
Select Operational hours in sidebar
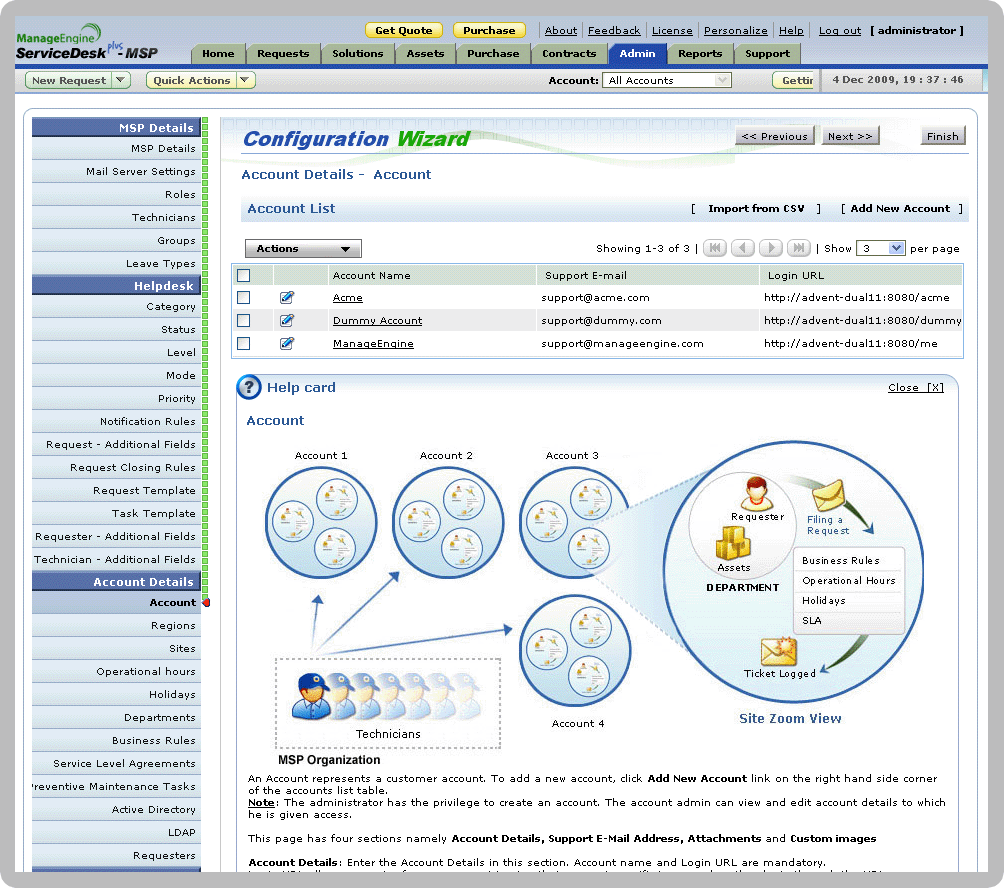point(117,672)
